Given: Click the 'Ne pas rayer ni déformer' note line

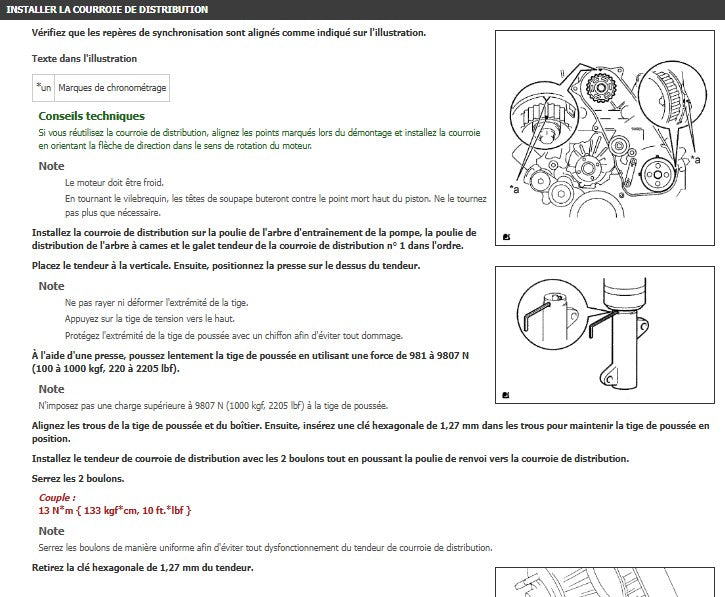Looking at the screenshot, I should (x=157, y=302).
